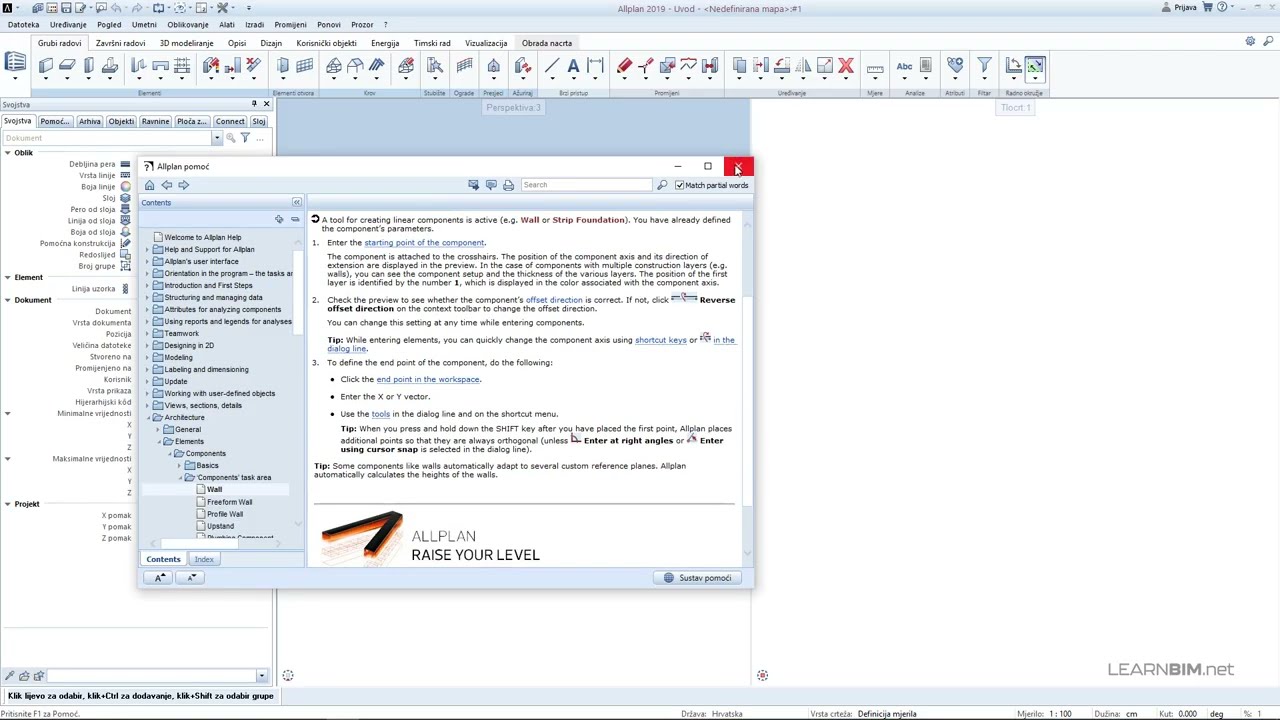Open the Door tool in Elementi otvora
The width and height of the screenshot is (1280, 720).
tap(283, 66)
